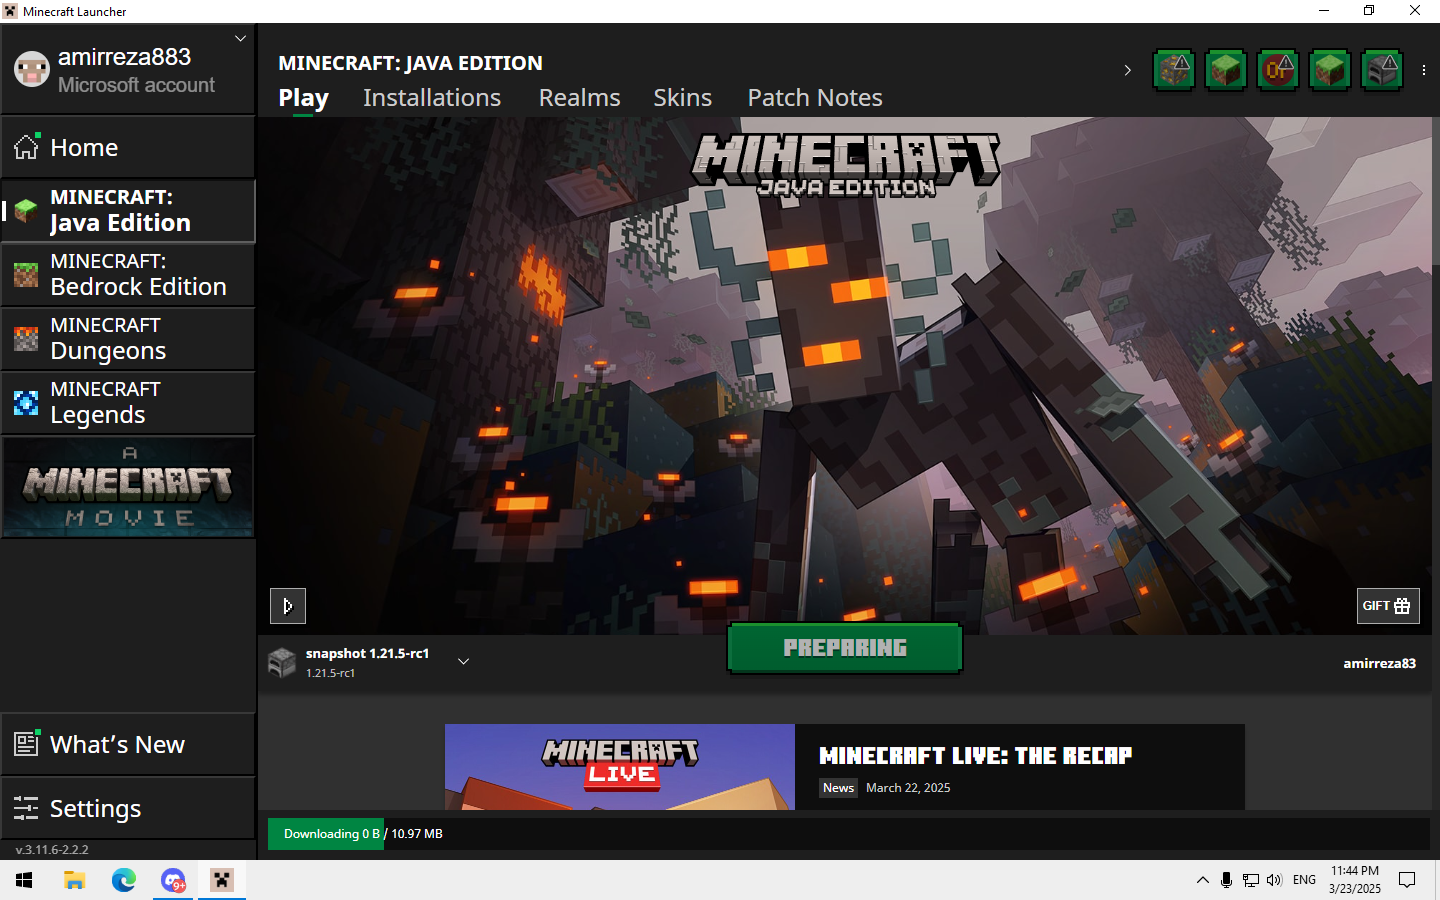Click the green PREPARING play button

tap(845, 648)
